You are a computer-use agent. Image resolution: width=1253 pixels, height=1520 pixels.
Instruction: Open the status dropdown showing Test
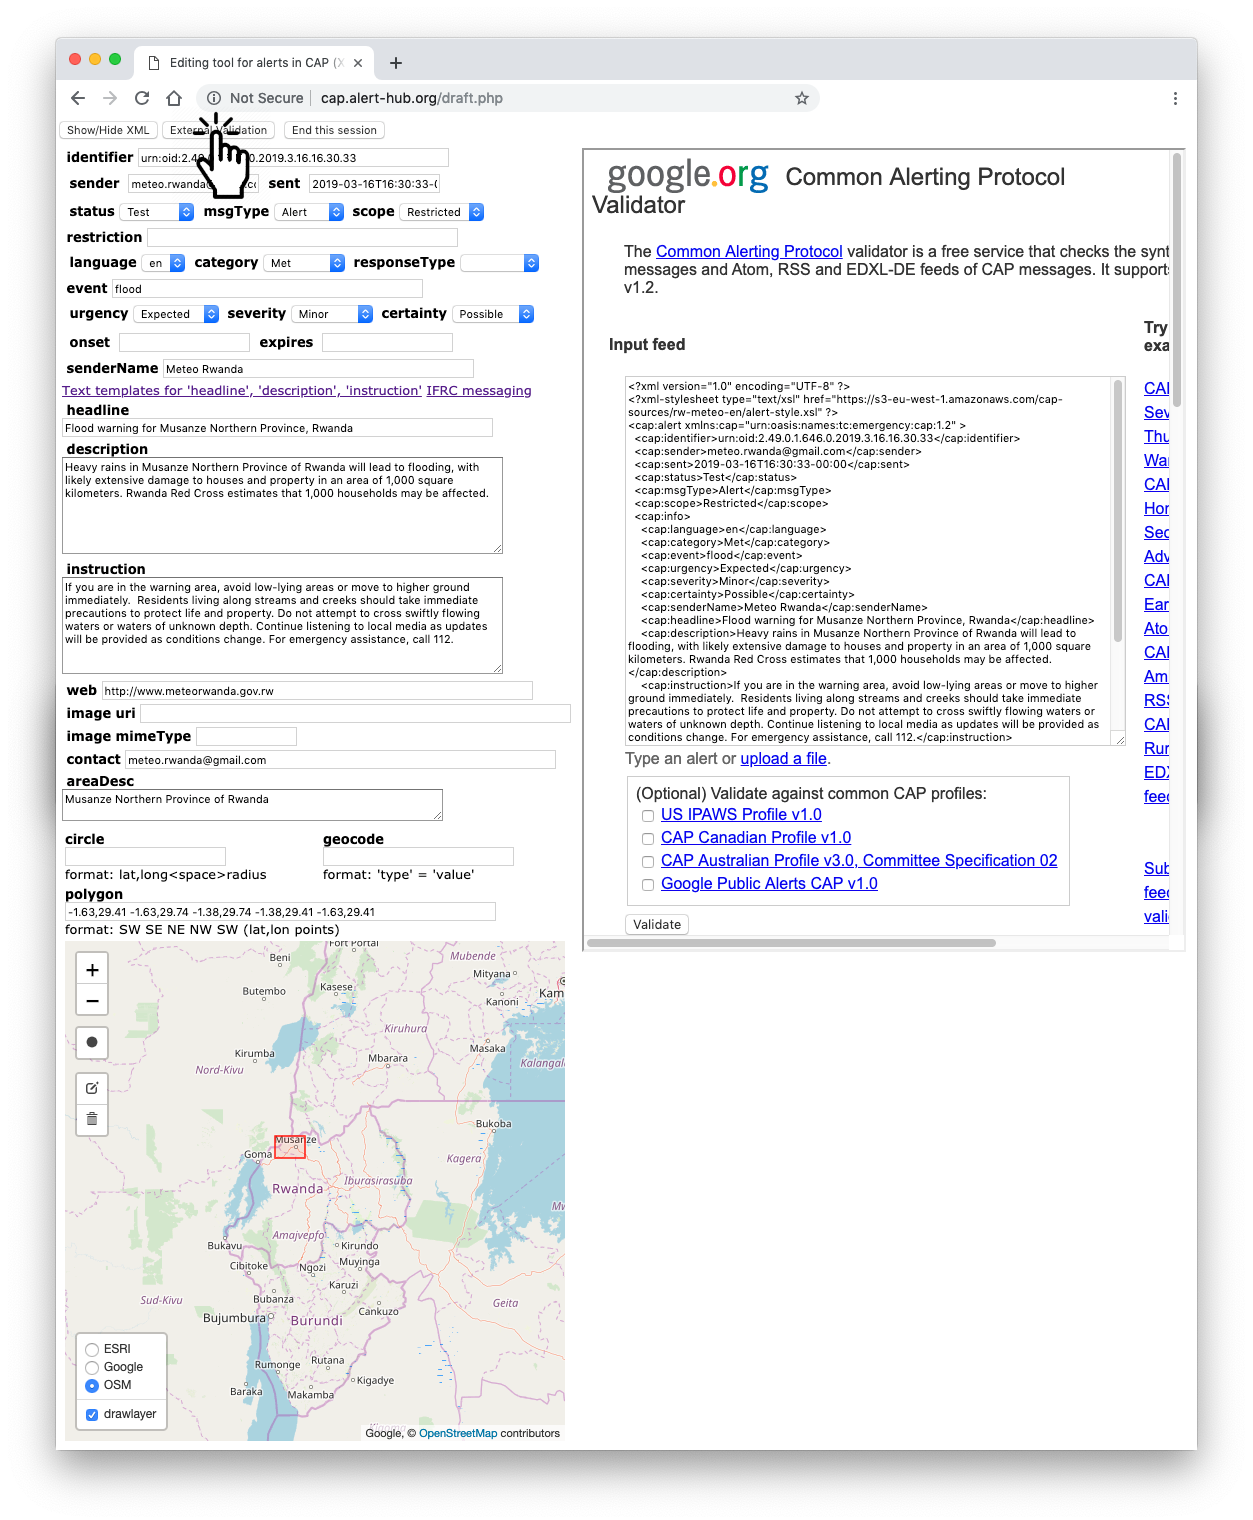pos(157,212)
